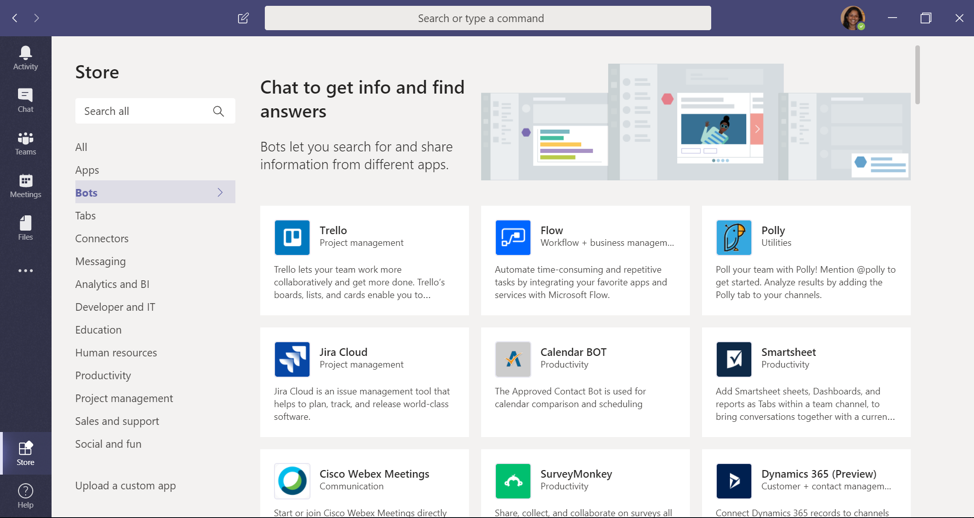
Task: Select the Developer and IT category
Action: pyautogui.click(x=116, y=307)
